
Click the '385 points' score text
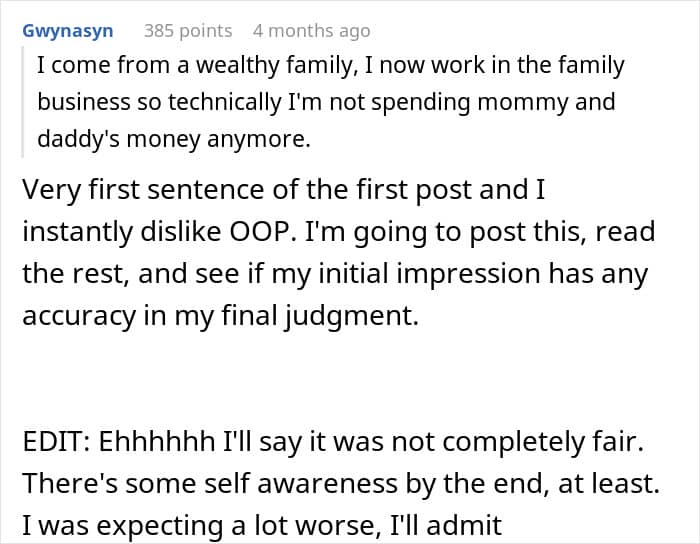[188, 31]
